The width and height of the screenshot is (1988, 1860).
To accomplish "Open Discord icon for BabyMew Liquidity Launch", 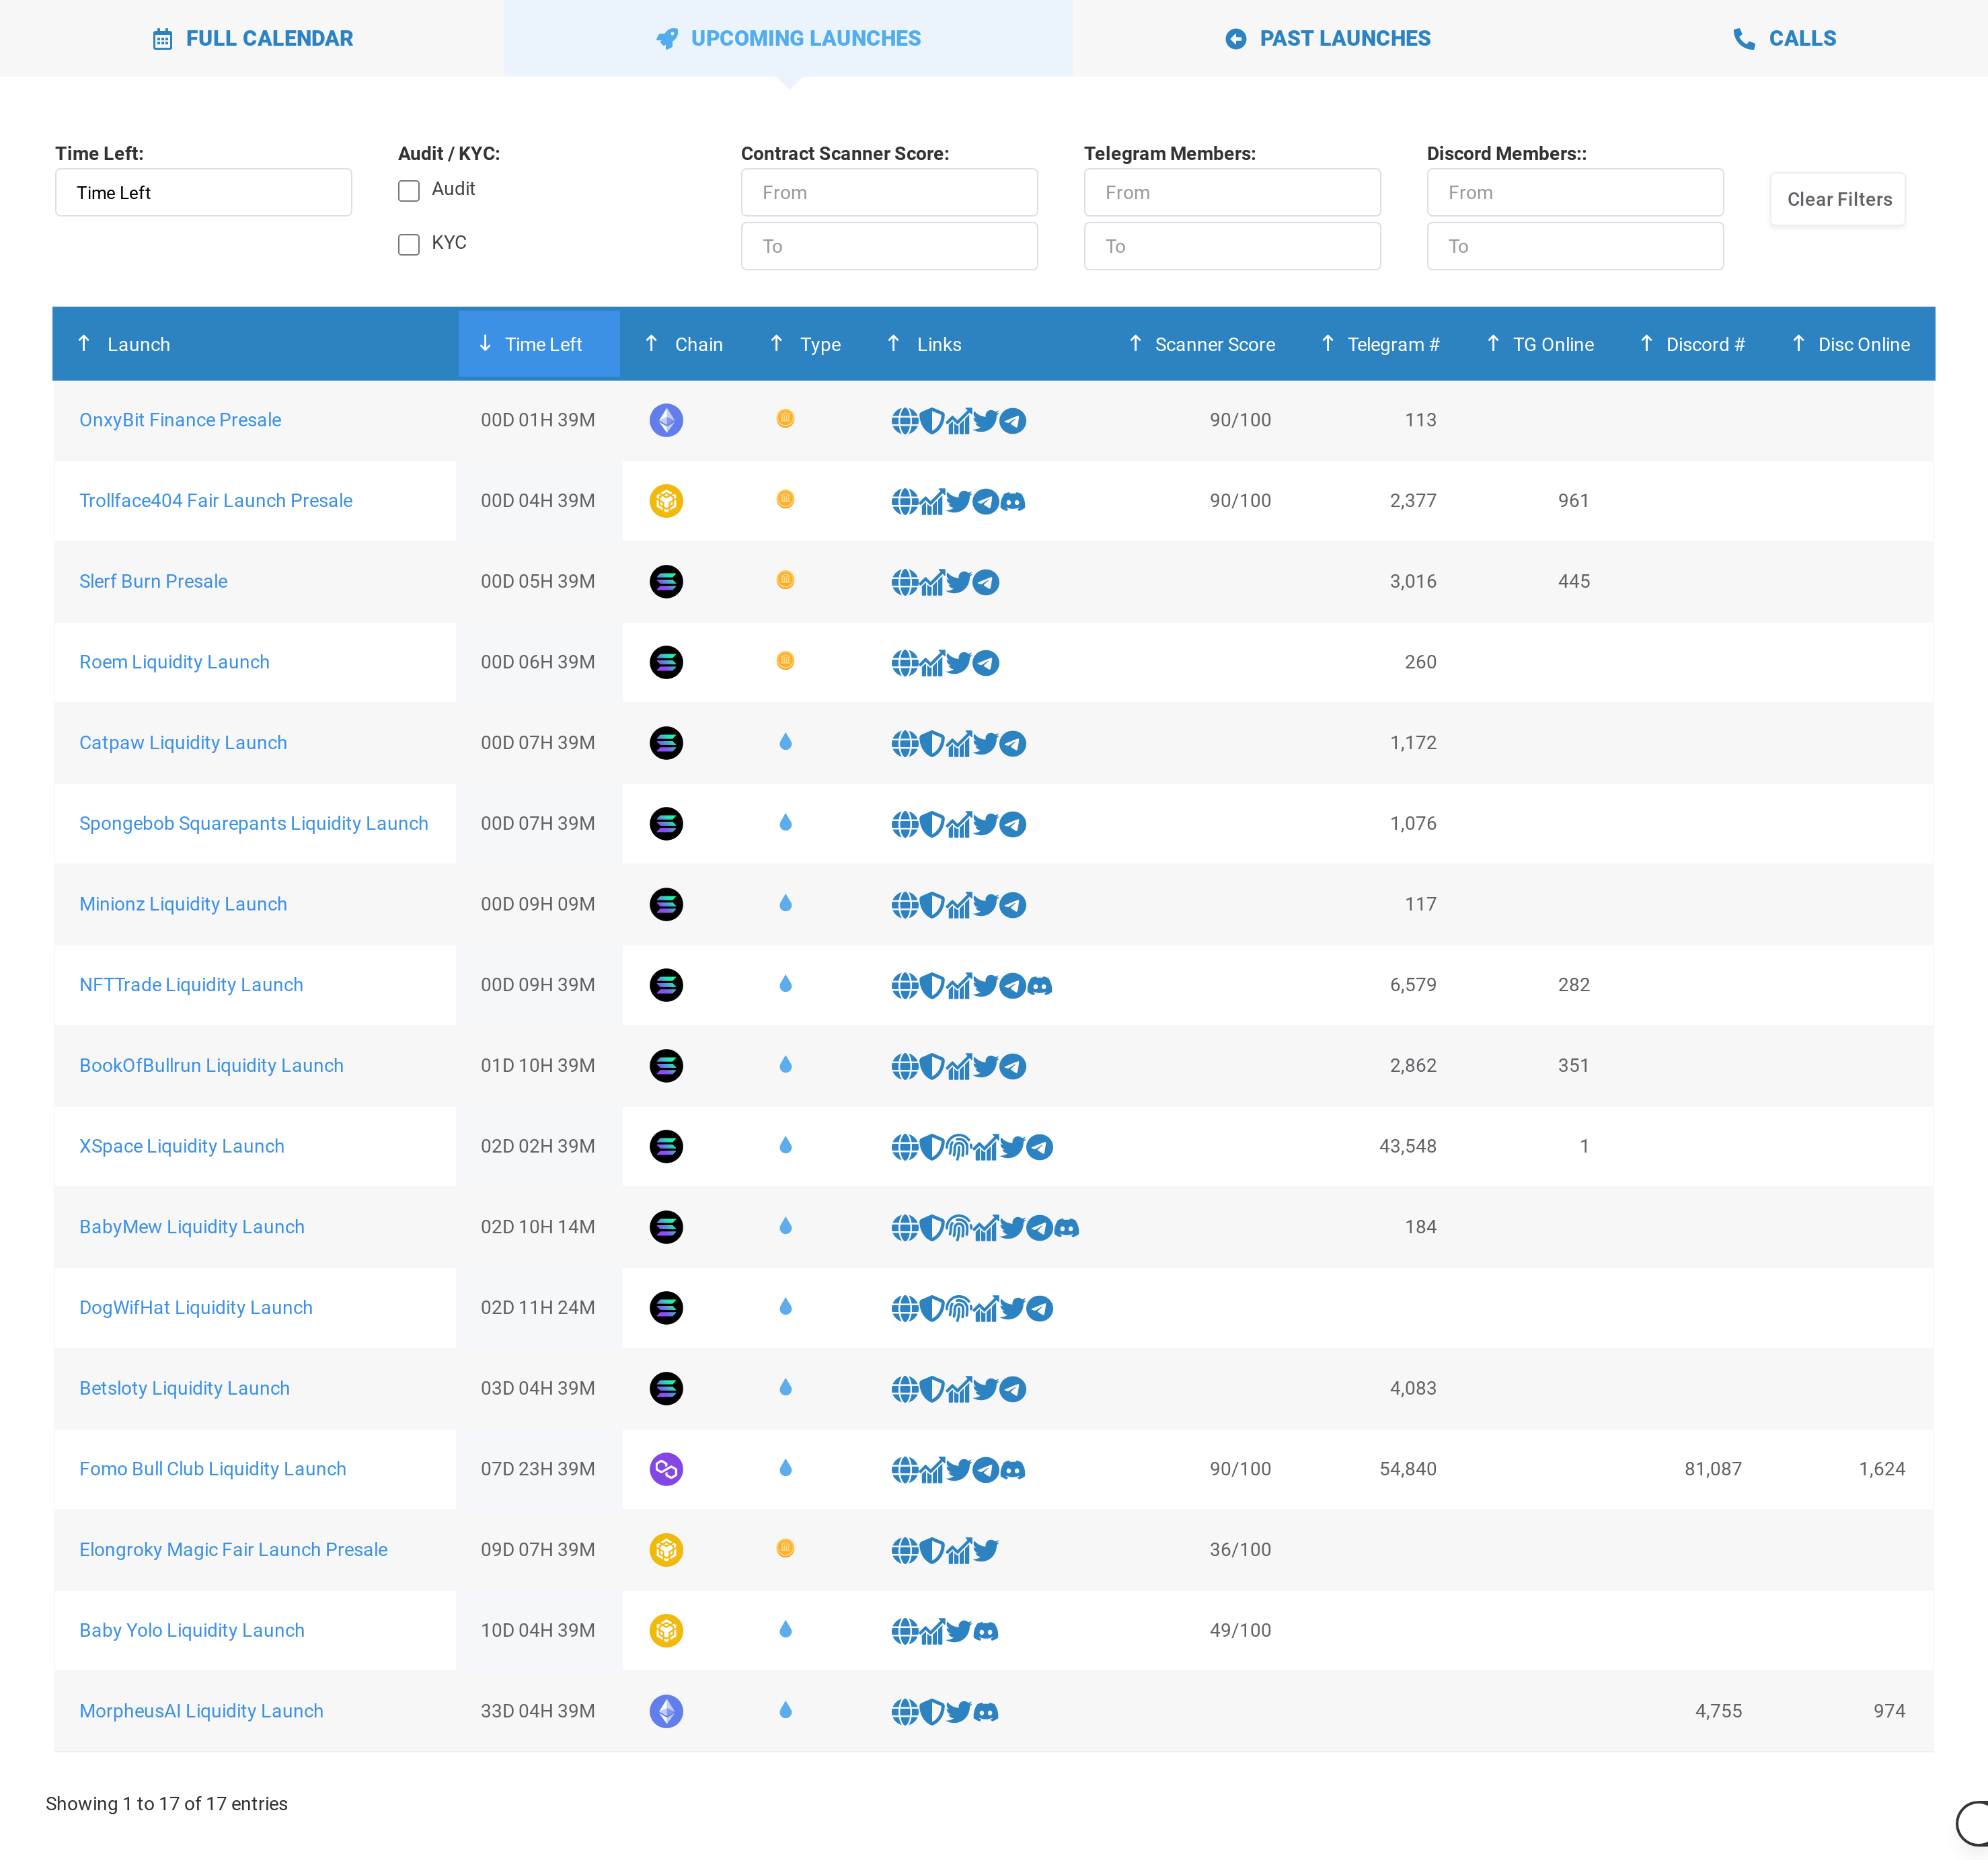I will [1066, 1228].
